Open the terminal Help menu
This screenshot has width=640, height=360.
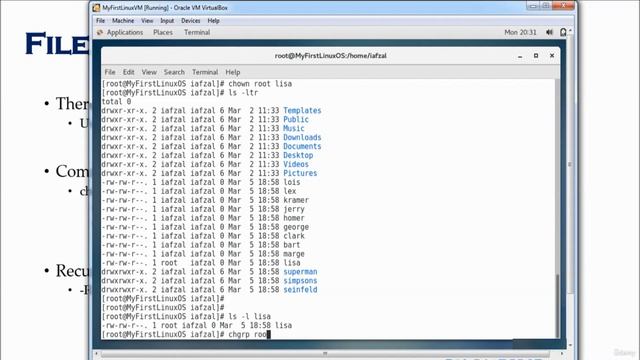[x=233, y=72]
